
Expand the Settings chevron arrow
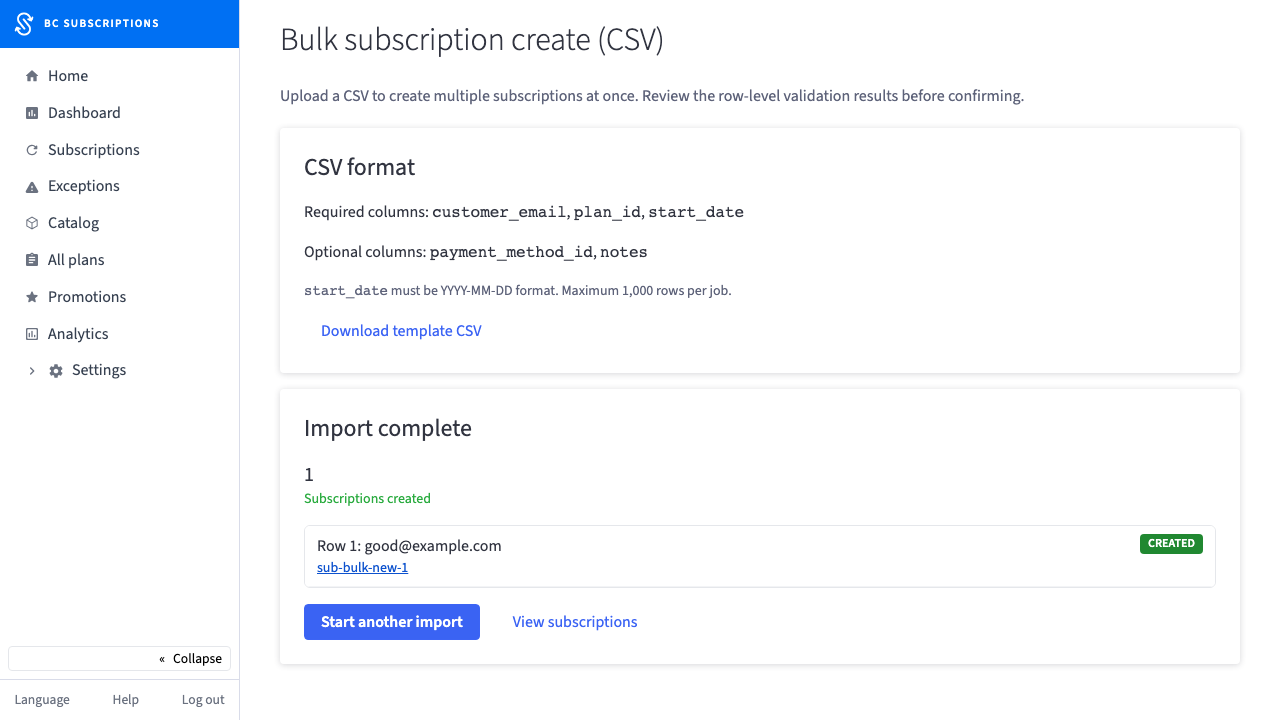pyautogui.click(x=32, y=371)
